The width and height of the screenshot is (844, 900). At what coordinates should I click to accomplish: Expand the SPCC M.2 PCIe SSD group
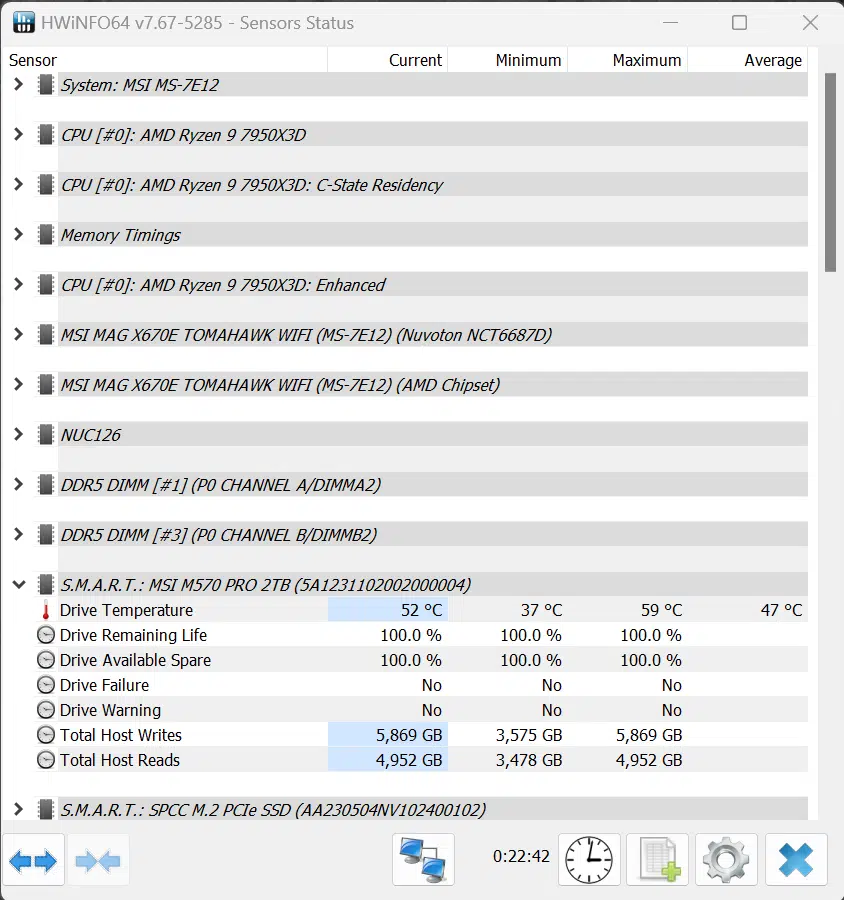18,810
